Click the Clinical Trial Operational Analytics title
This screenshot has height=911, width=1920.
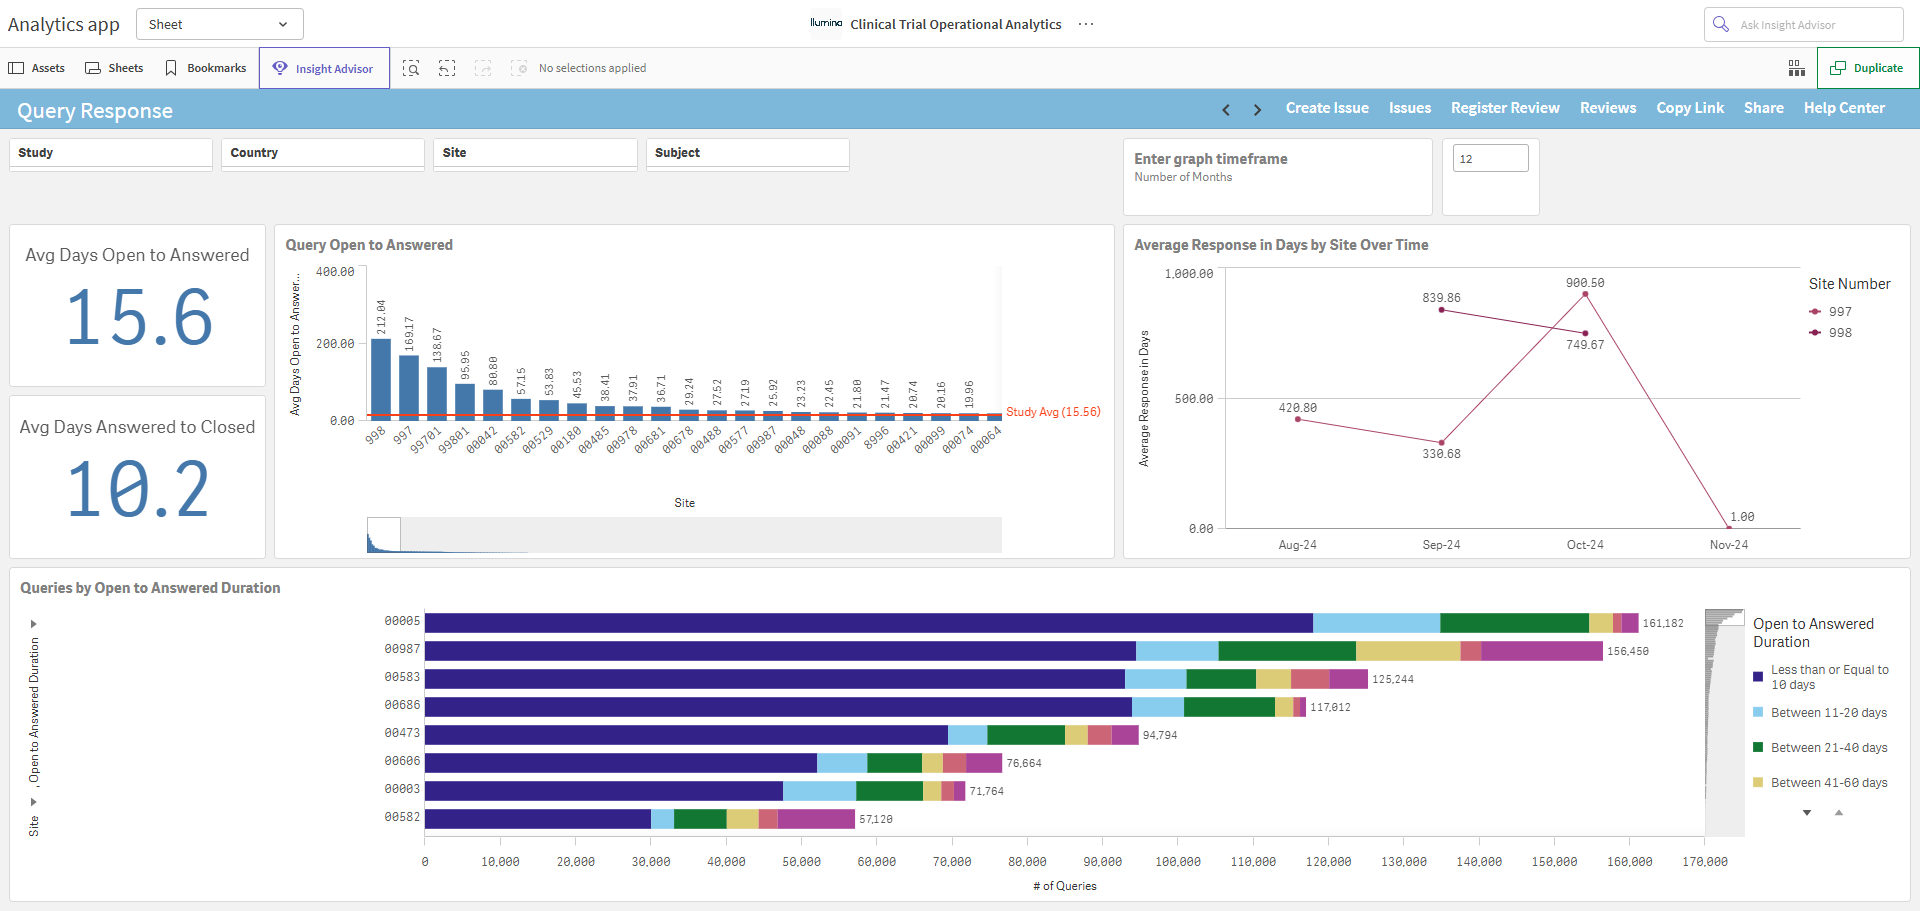coord(955,24)
